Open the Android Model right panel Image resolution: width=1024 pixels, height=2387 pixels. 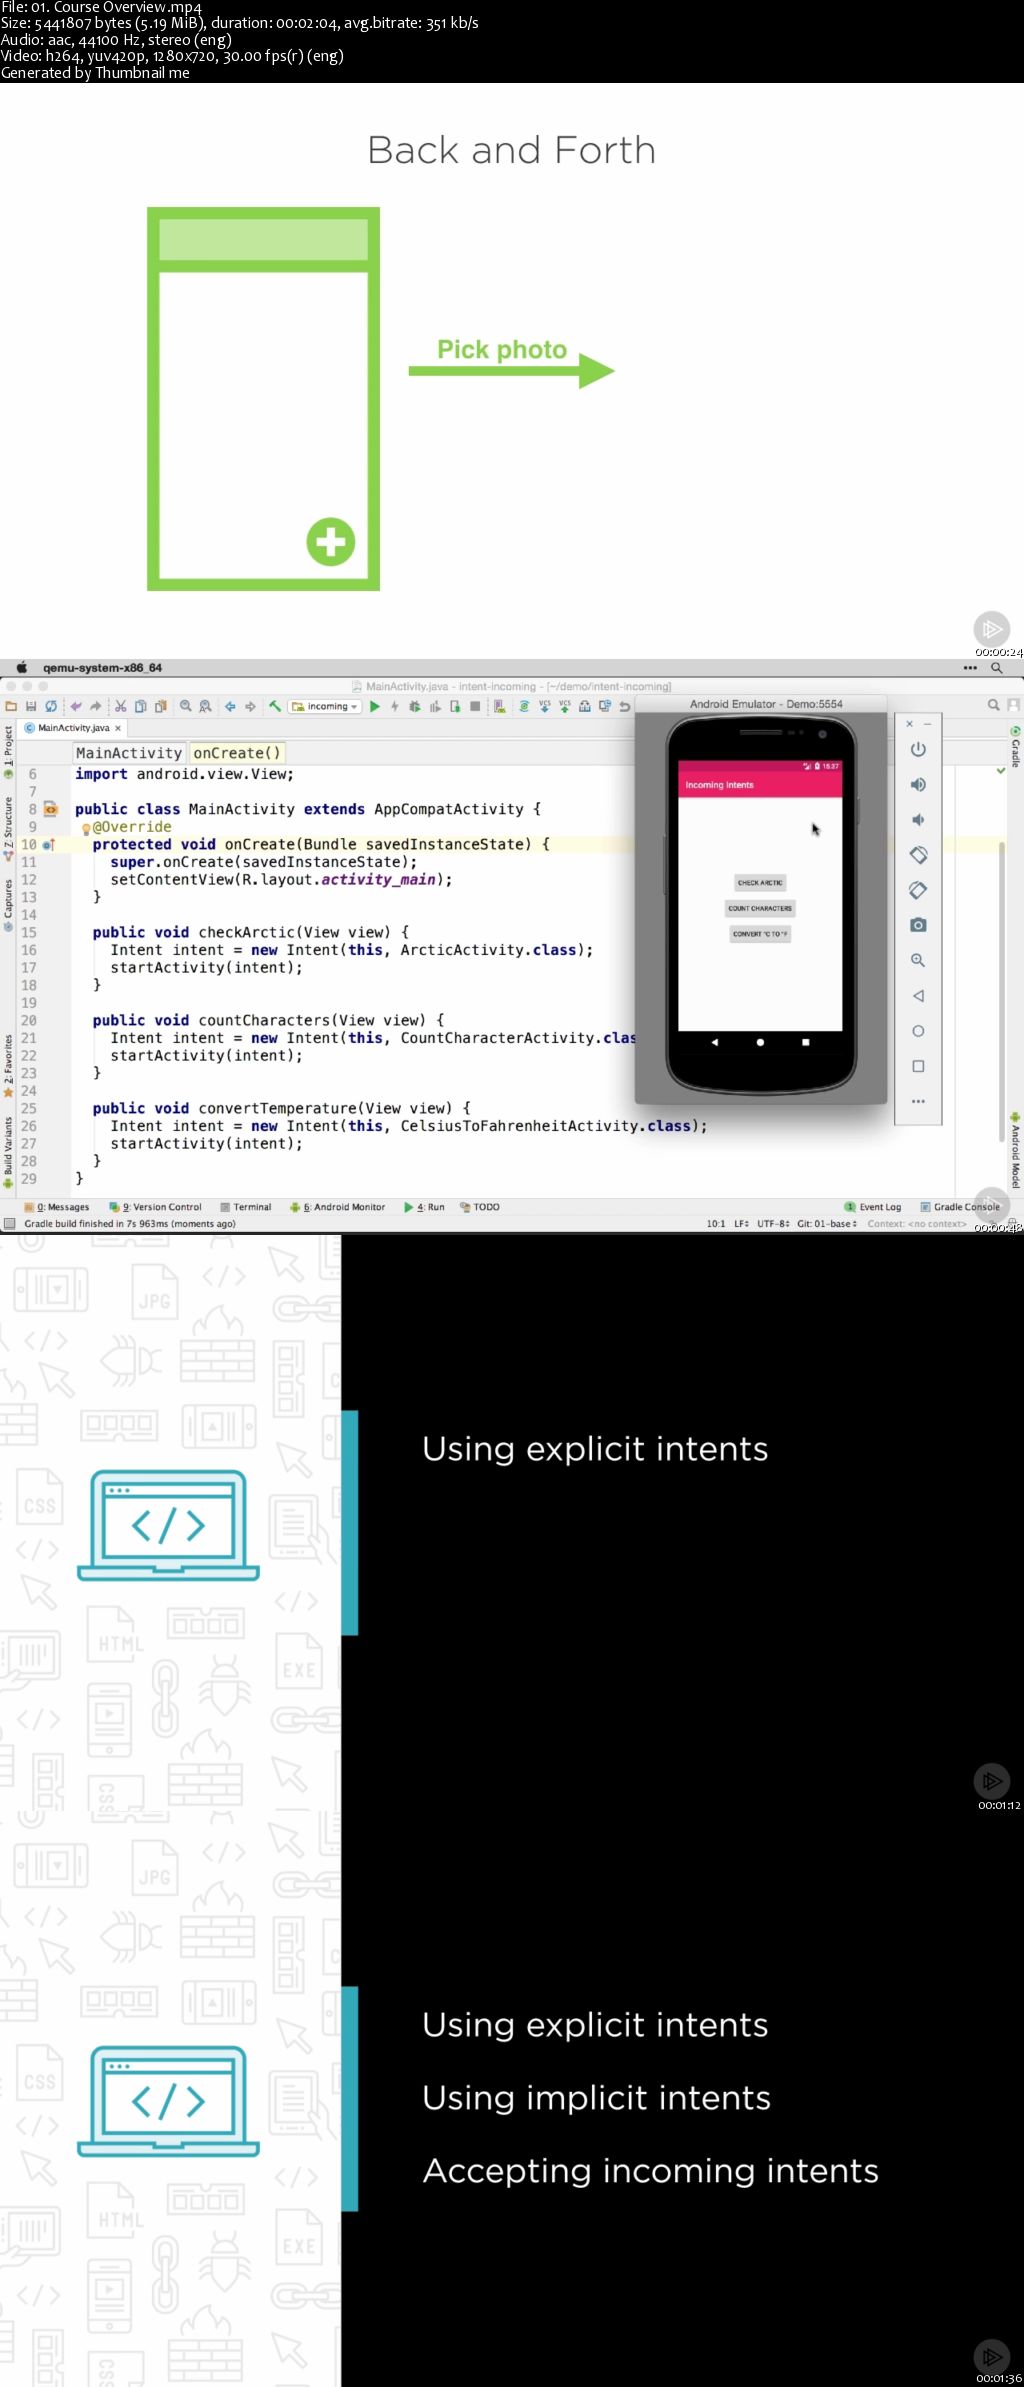(1015, 1150)
